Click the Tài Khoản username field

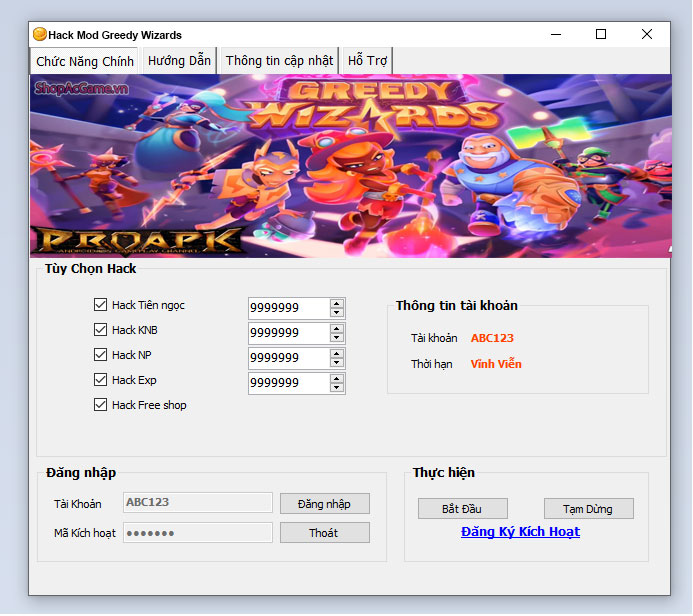click(x=198, y=502)
